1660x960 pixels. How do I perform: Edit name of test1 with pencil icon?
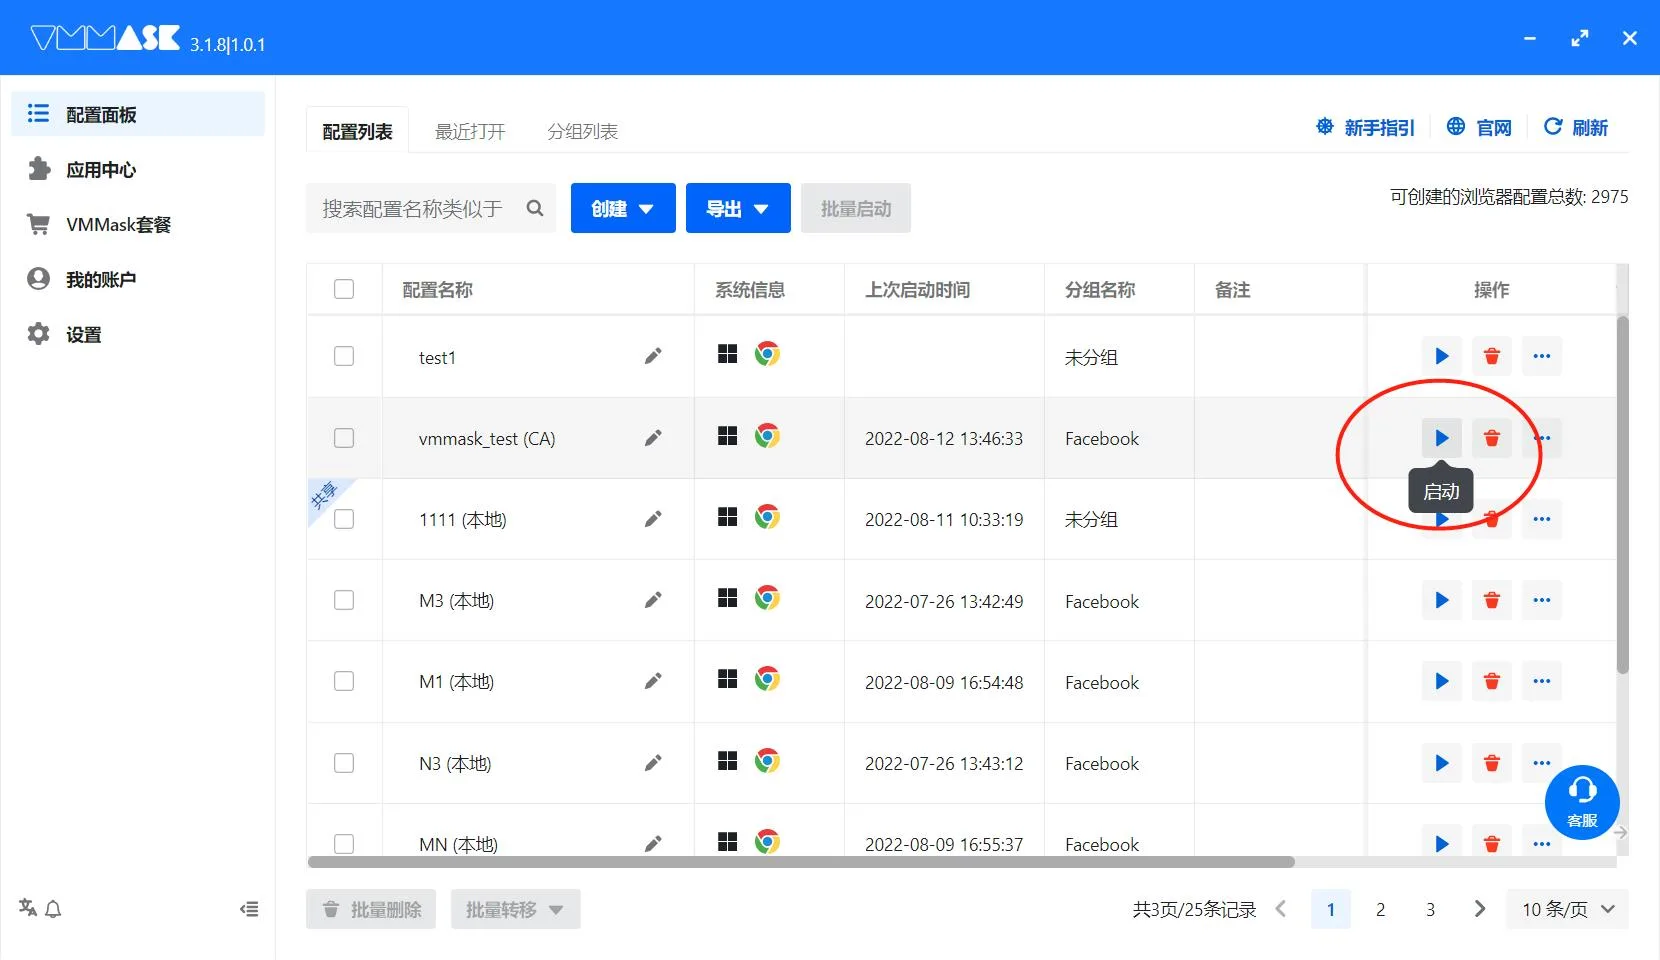[x=653, y=356]
